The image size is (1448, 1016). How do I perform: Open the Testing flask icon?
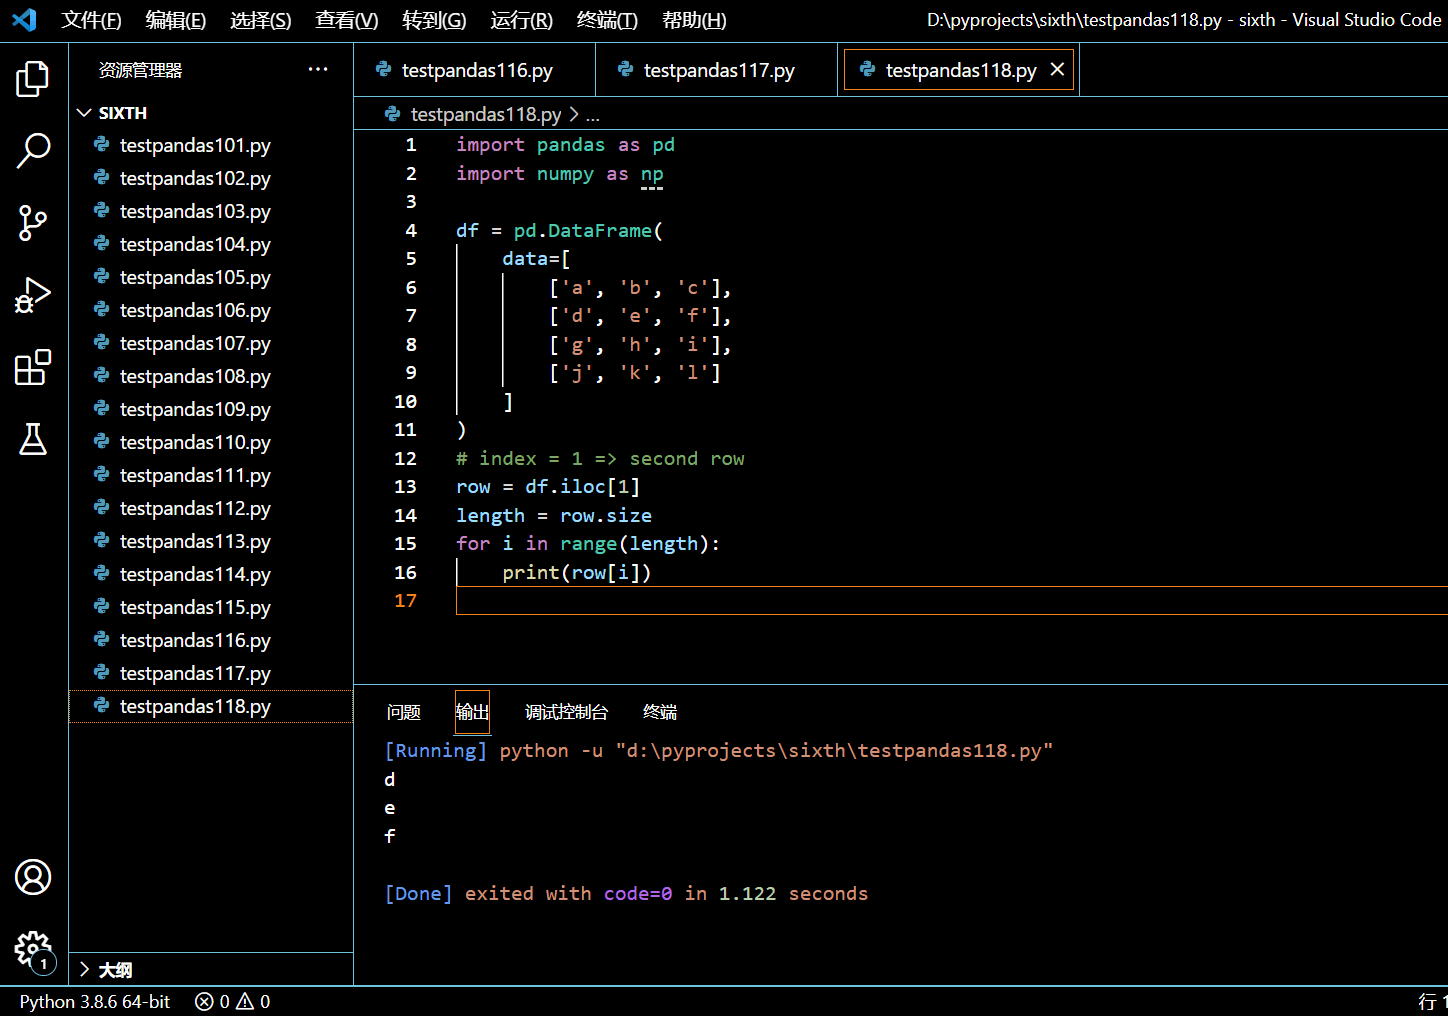(x=33, y=439)
